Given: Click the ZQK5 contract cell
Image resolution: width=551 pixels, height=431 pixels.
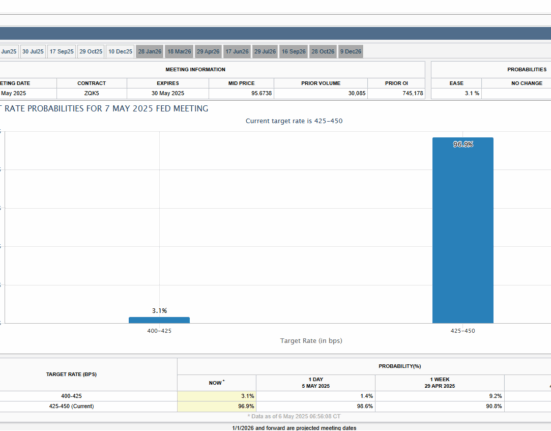Looking at the screenshot, I should tap(91, 93).
